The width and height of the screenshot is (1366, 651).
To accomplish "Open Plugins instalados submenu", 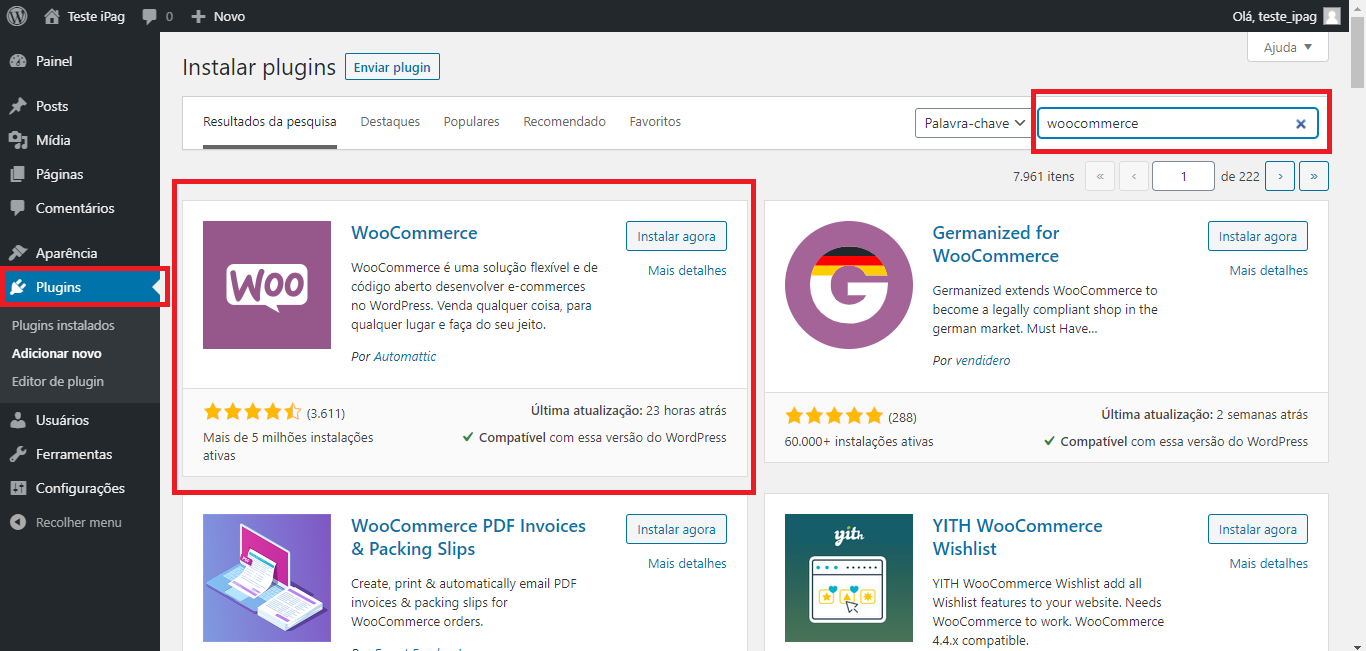I will [x=63, y=326].
